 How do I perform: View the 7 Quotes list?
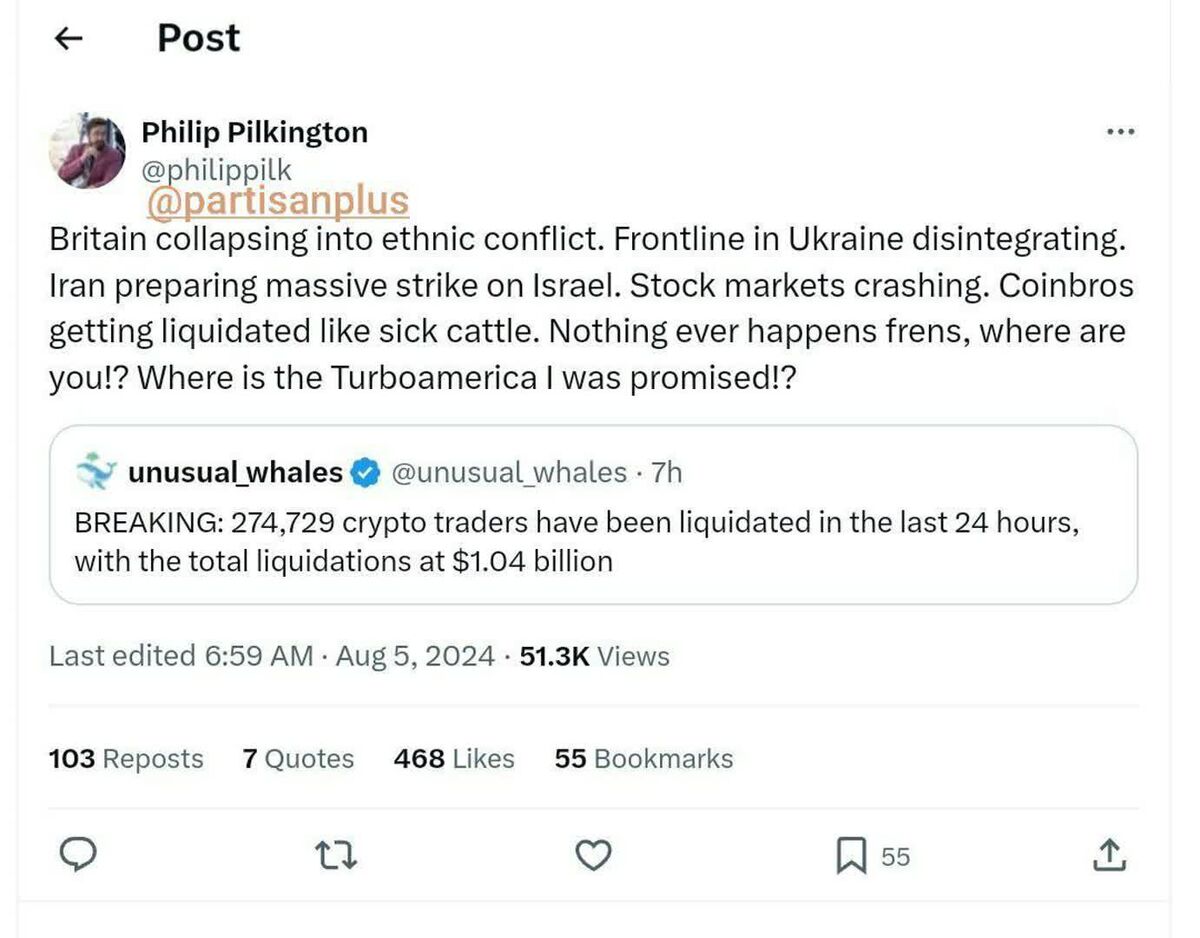point(298,759)
